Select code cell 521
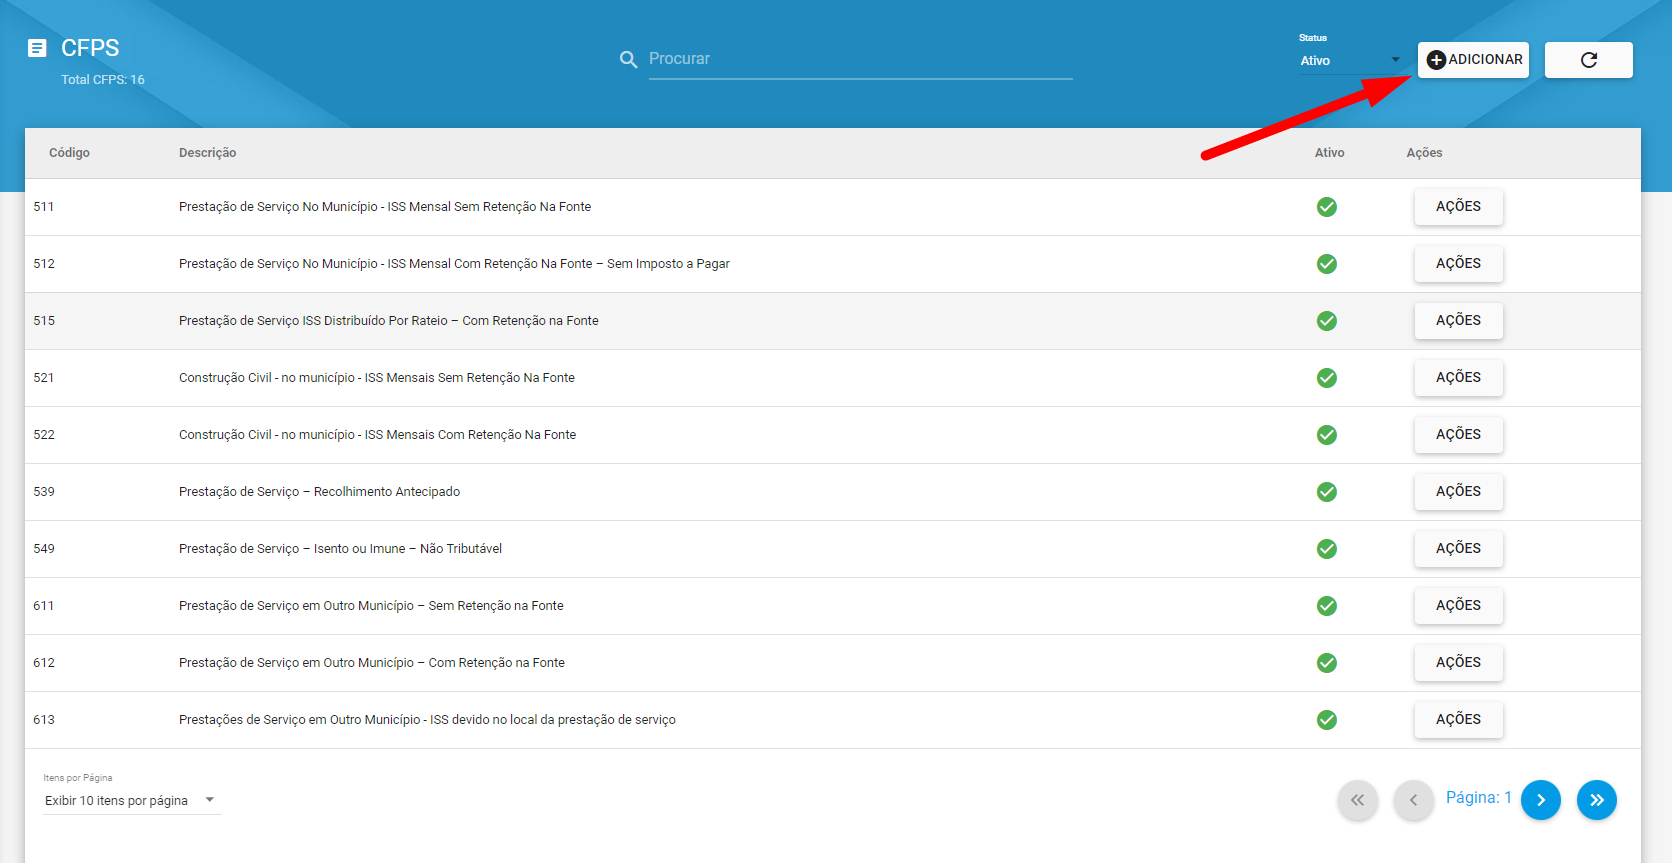The image size is (1672, 863). 44,378
